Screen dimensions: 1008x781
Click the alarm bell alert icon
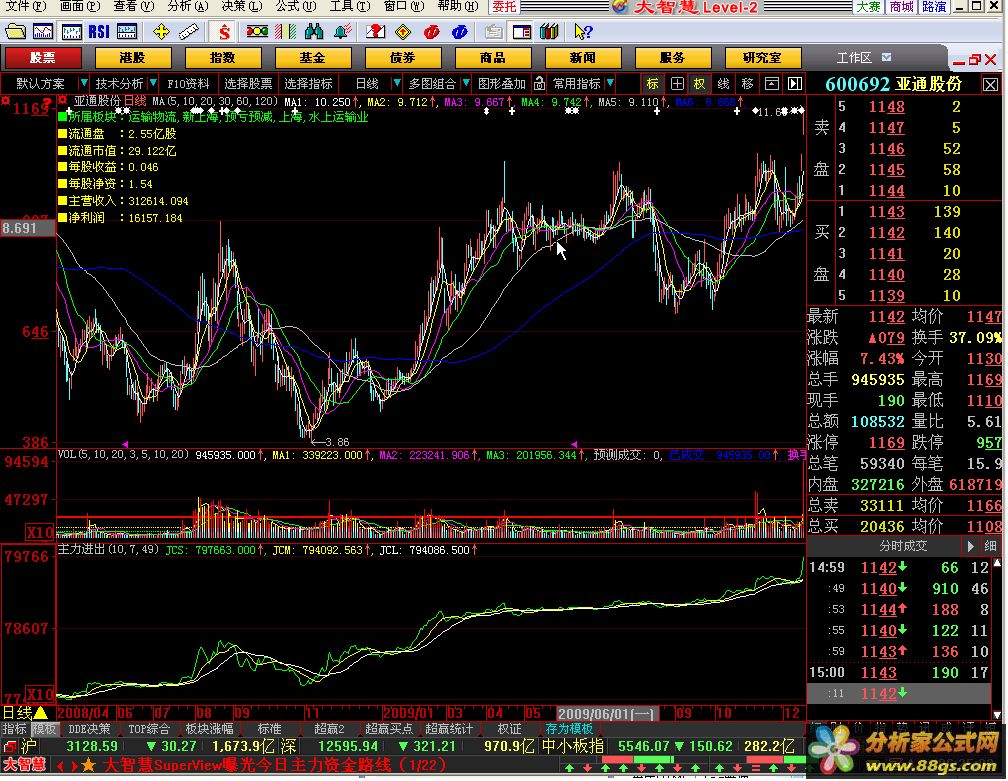point(342,31)
